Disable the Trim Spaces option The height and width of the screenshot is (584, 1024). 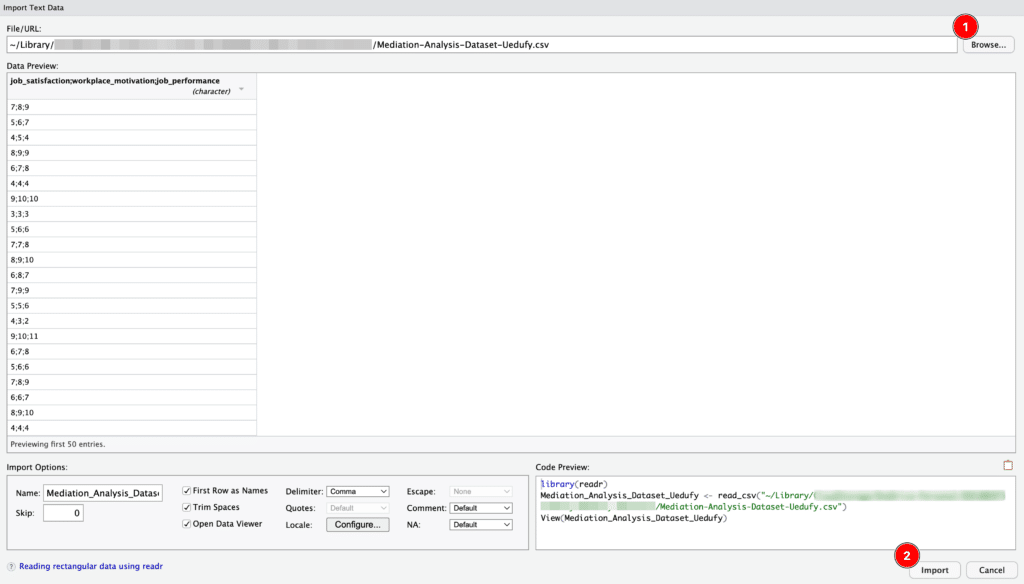pos(184,506)
